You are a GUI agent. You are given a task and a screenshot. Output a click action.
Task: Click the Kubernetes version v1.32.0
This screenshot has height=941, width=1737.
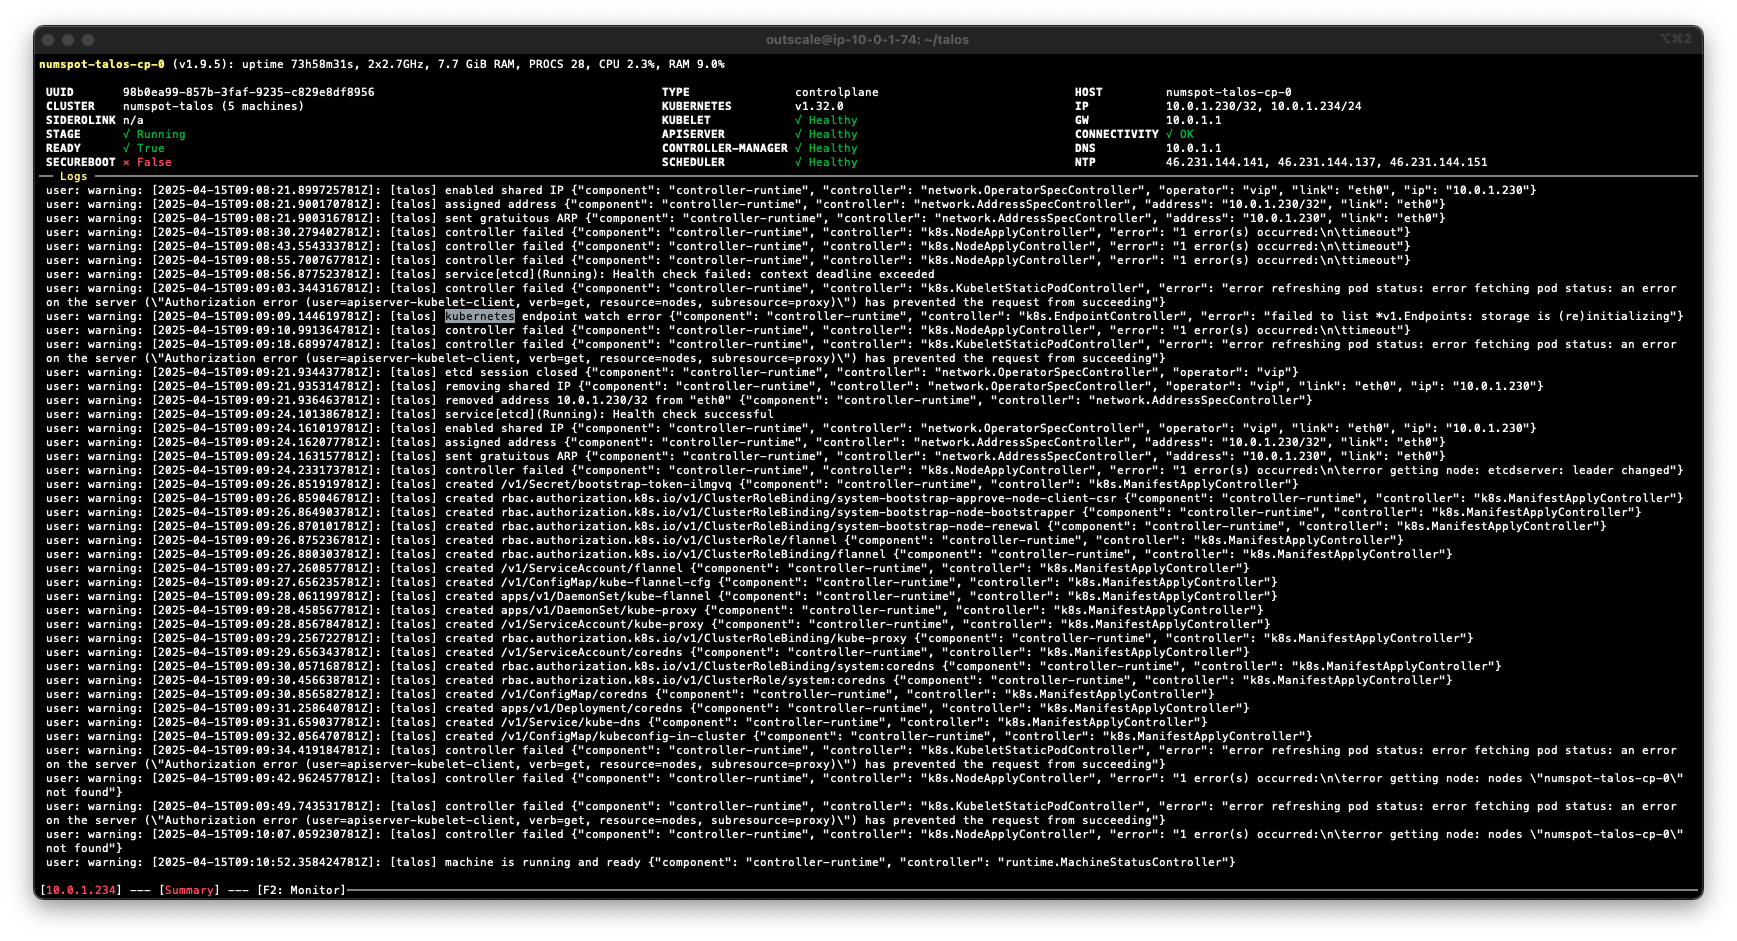819,106
